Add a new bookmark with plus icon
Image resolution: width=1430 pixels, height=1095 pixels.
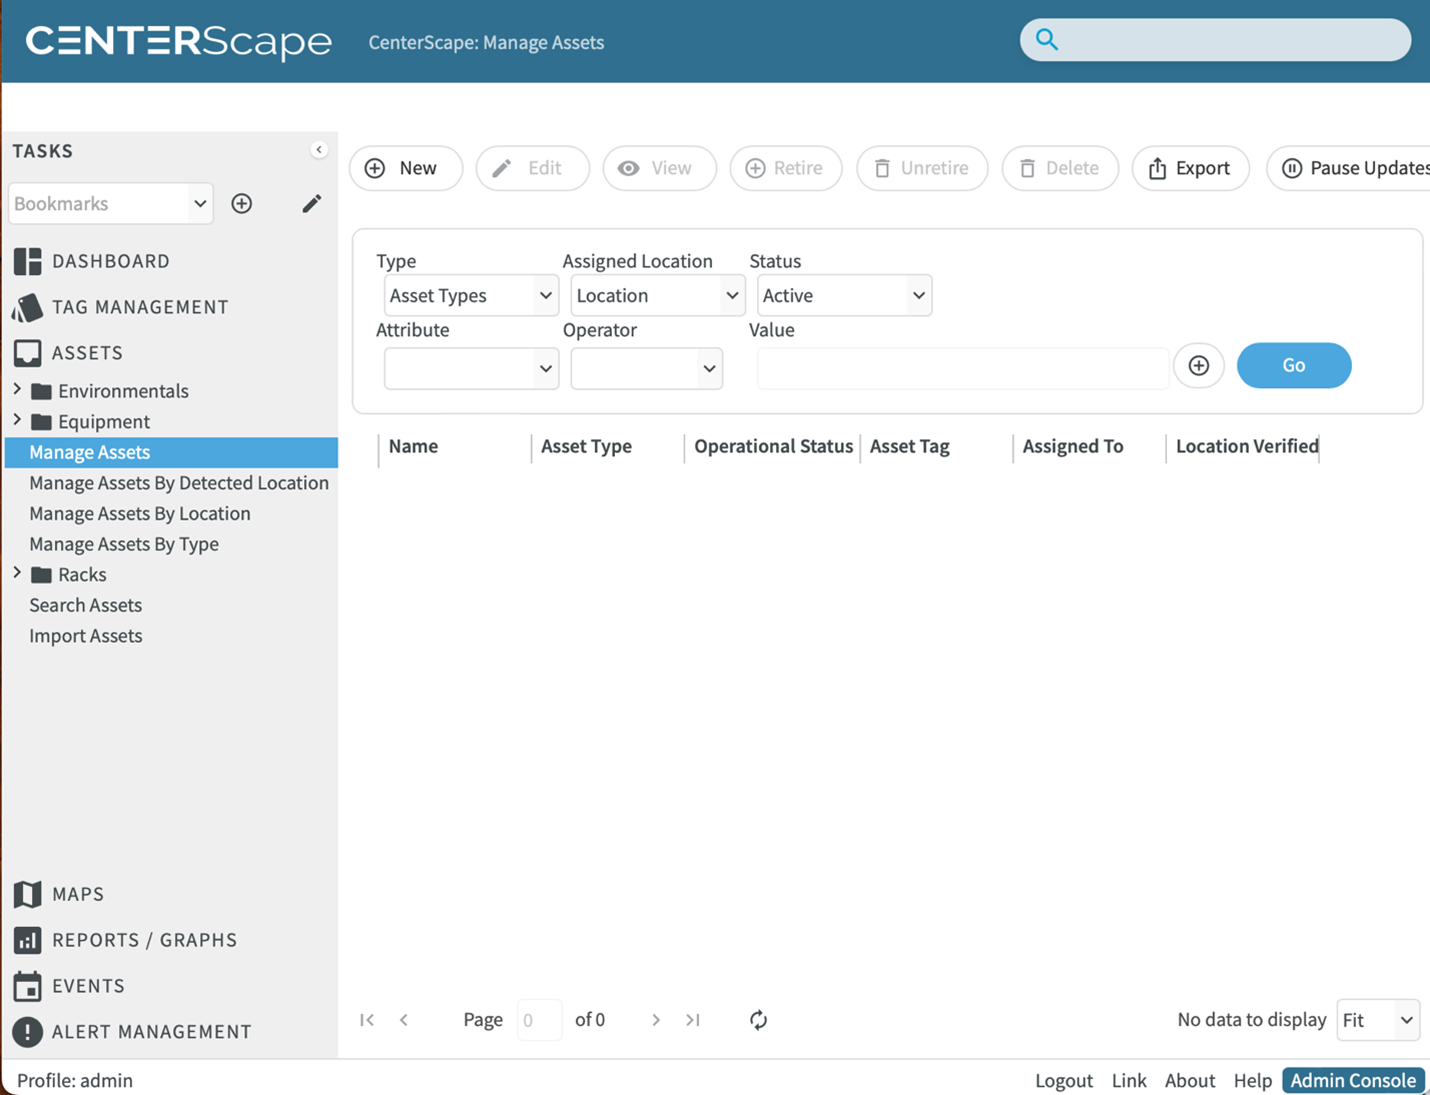tap(242, 204)
